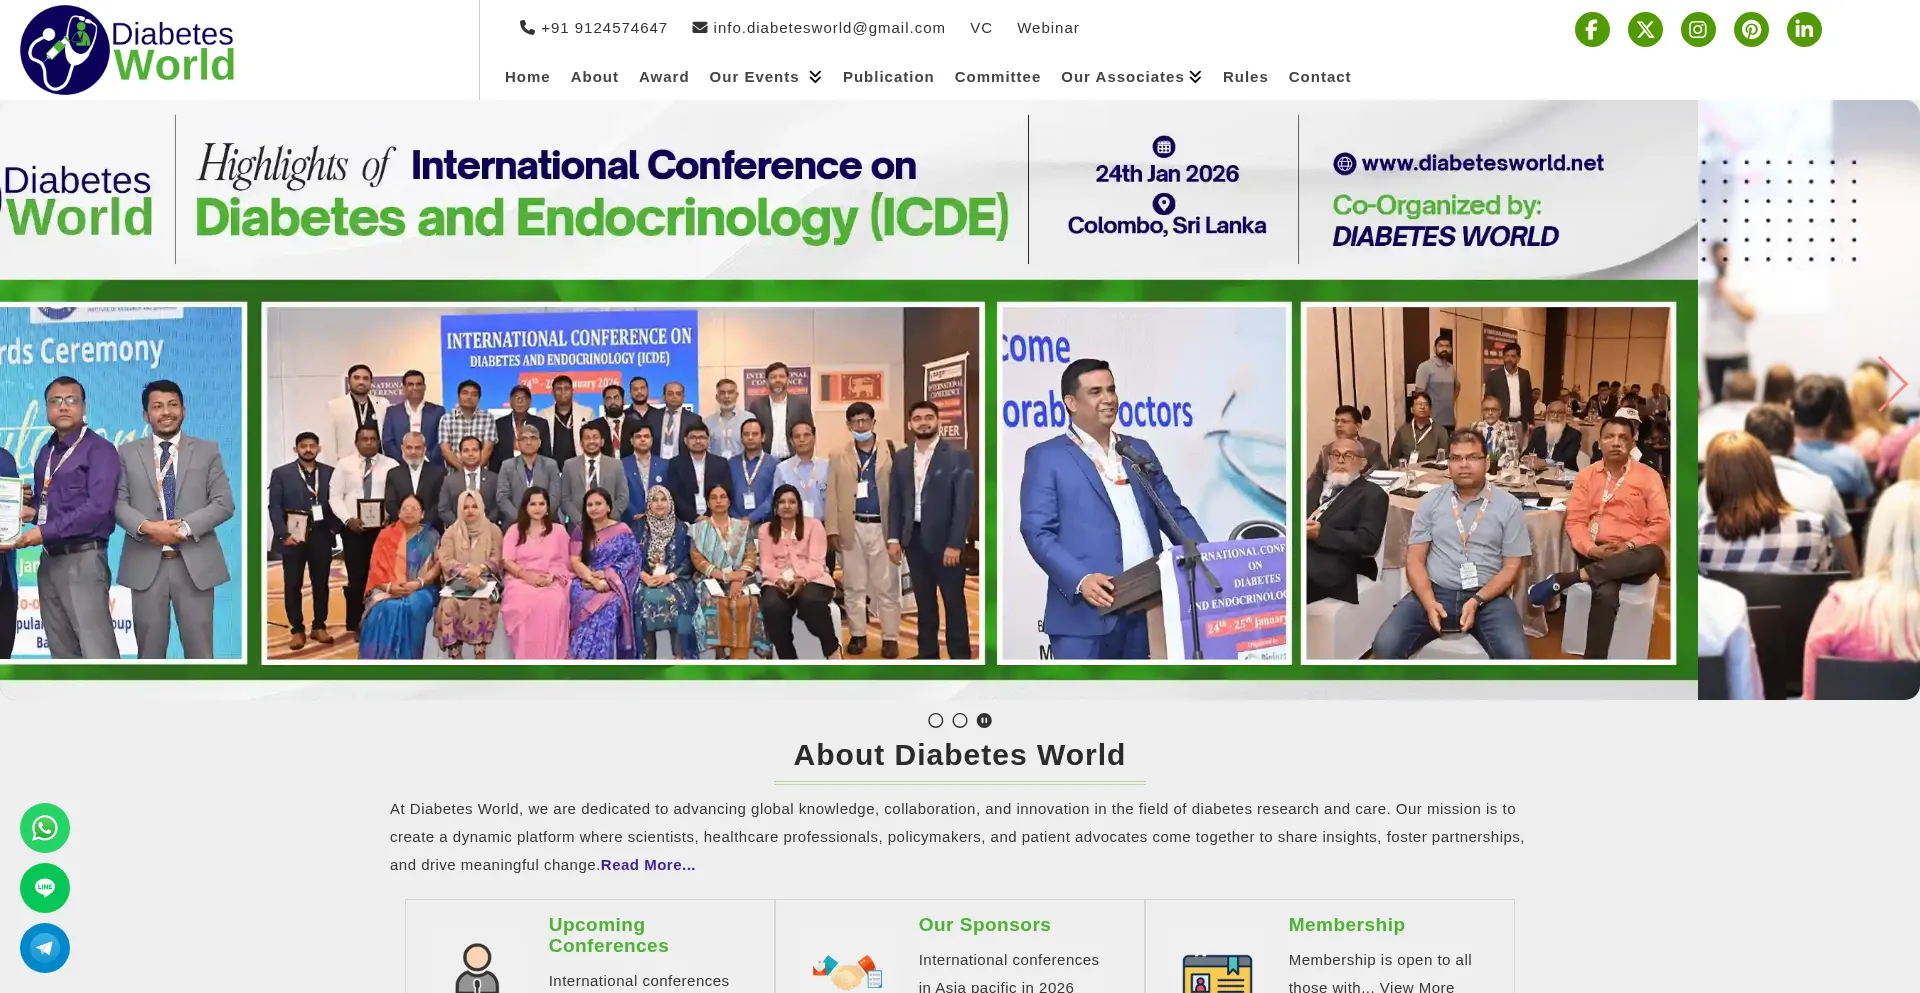
Task: Expand the Our Associates dropdown chevron
Action: pyautogui.click(x=1195, y=77)
